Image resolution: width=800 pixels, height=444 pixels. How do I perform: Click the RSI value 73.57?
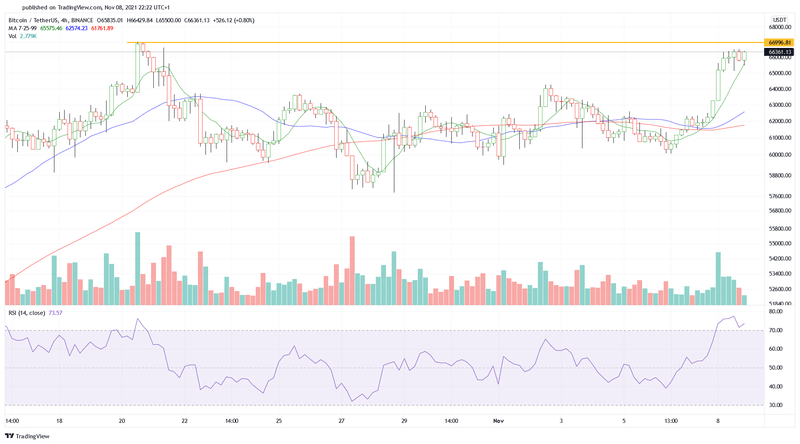click(x=55, y=313)
